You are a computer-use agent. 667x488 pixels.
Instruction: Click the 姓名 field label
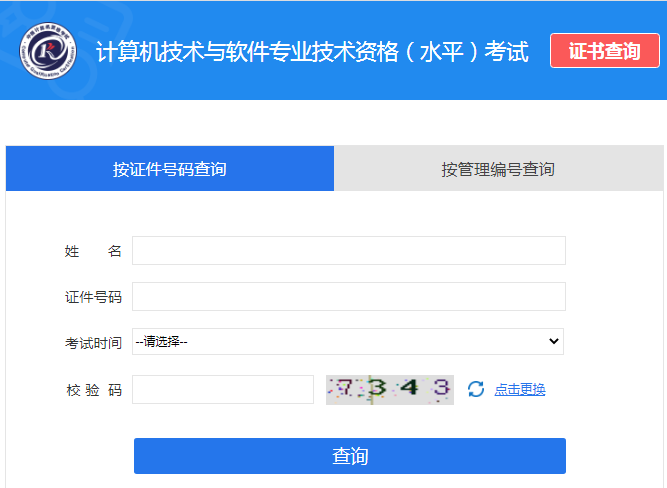tap(93, 252)
